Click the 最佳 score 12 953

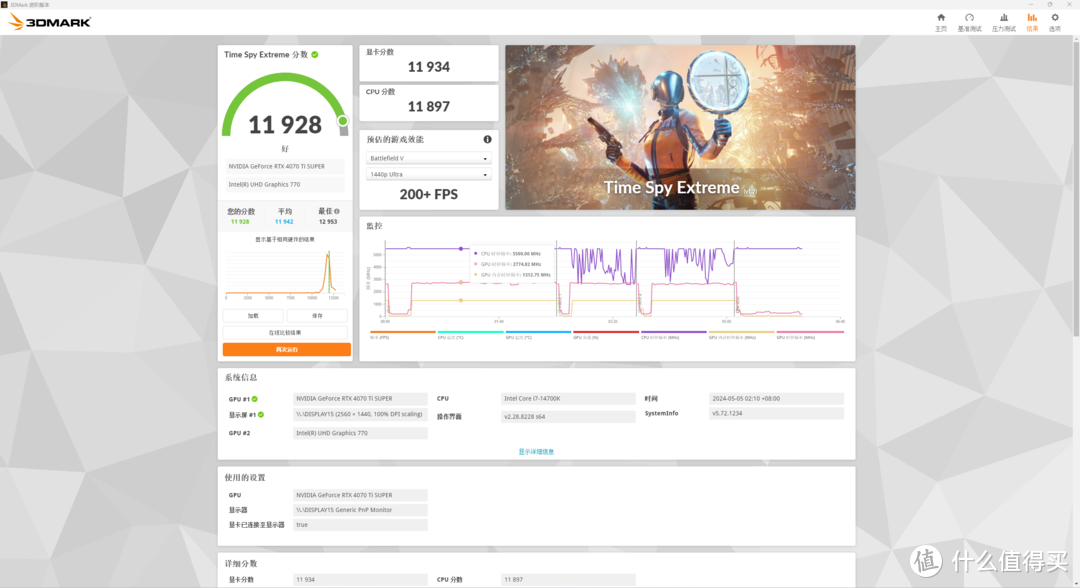tap(328, 222)
